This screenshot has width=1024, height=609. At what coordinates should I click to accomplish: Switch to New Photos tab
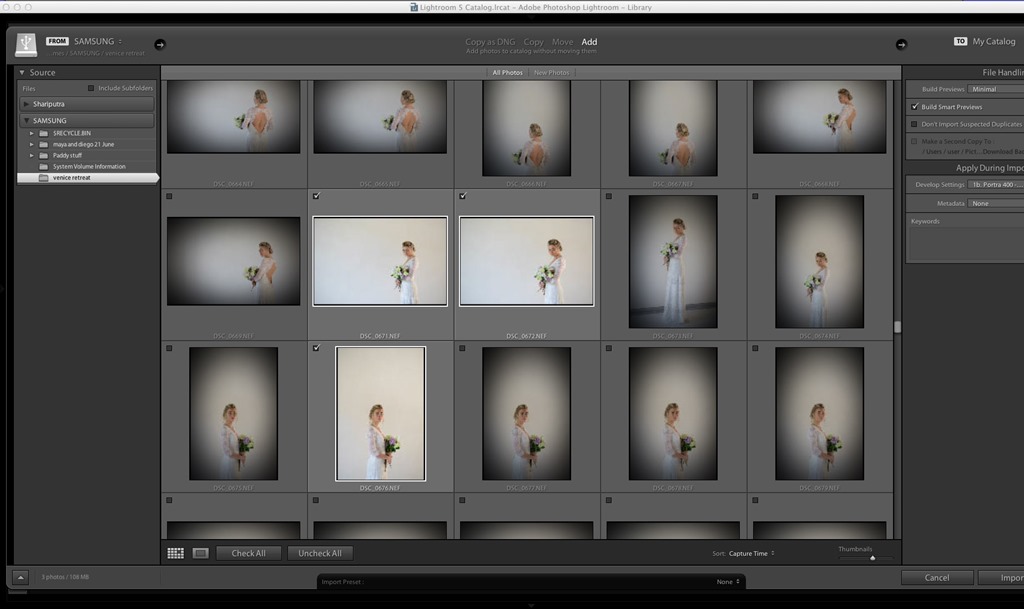(551, 73)
